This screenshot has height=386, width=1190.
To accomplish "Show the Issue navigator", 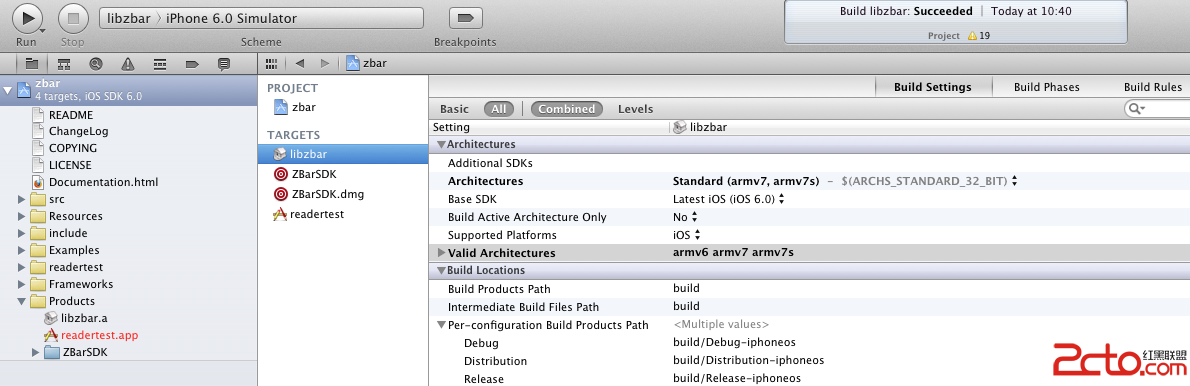I will click(x=128, y=64).
